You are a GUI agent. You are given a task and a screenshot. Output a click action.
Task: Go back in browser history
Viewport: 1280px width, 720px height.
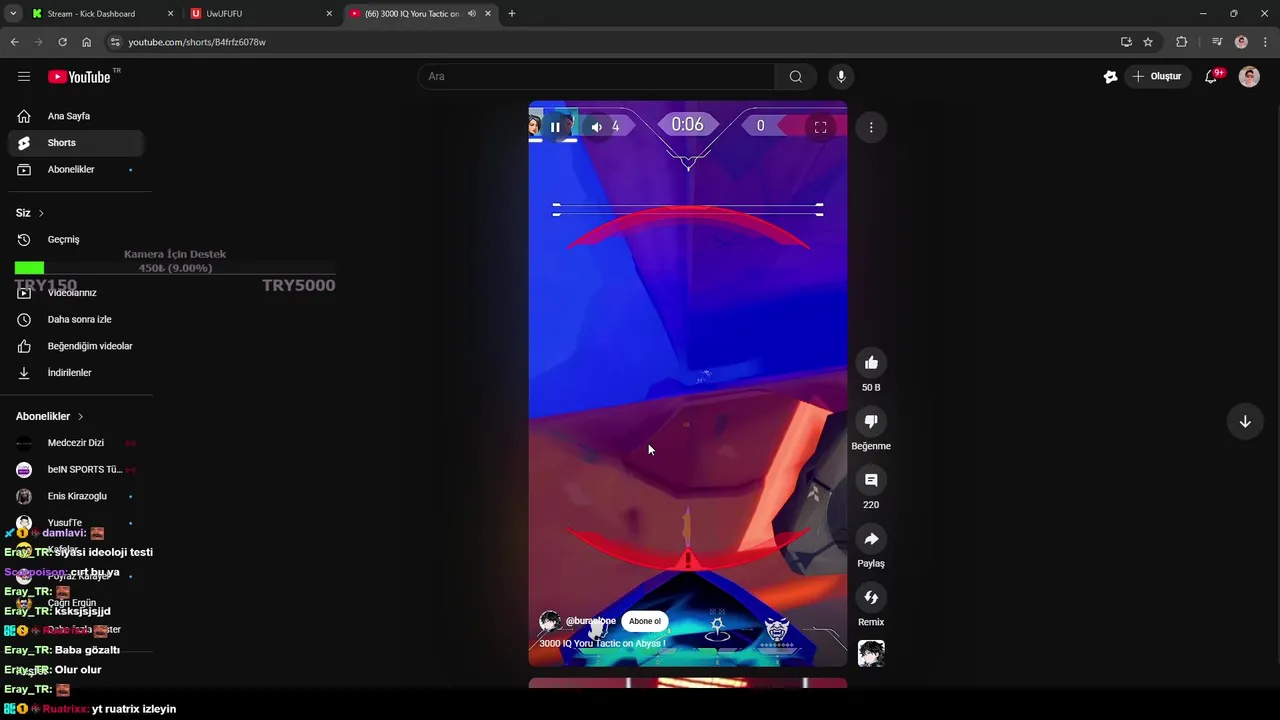[x=14, y=42]
